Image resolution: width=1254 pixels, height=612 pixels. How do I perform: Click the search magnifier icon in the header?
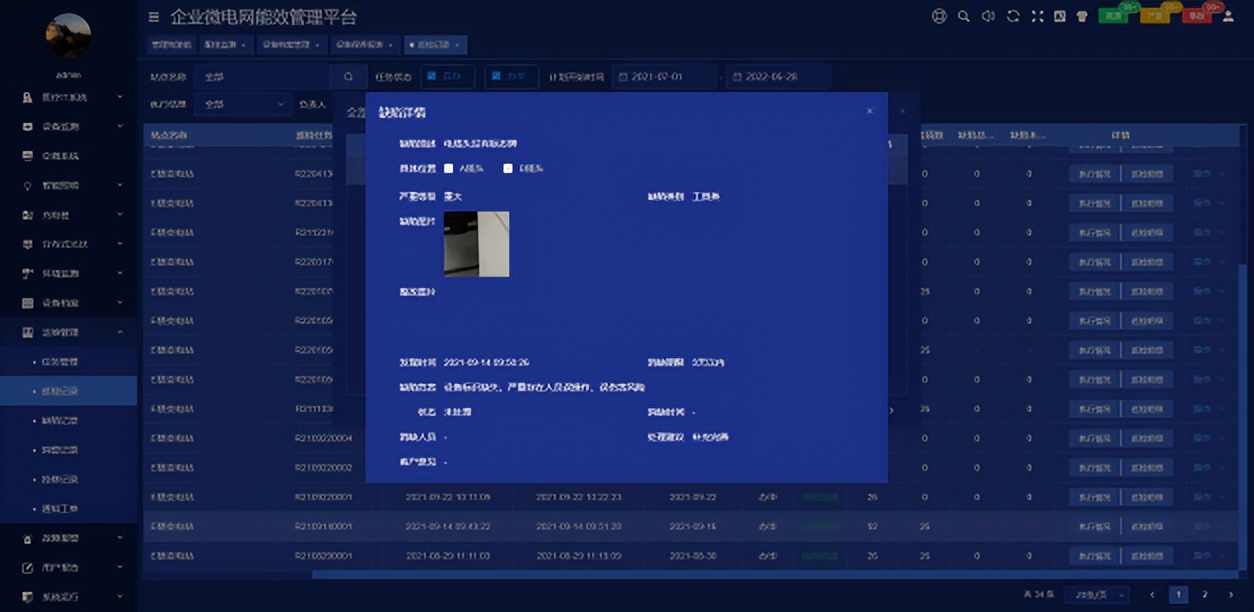tap(963, 17)
